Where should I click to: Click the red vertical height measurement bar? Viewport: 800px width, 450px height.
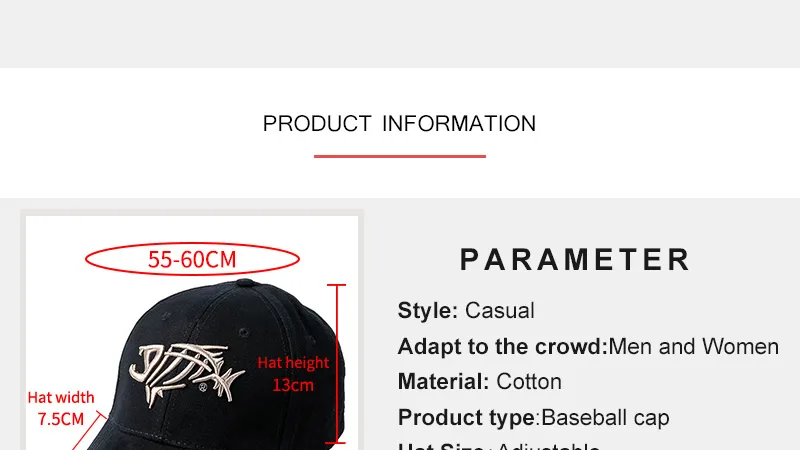pos(337,363)
